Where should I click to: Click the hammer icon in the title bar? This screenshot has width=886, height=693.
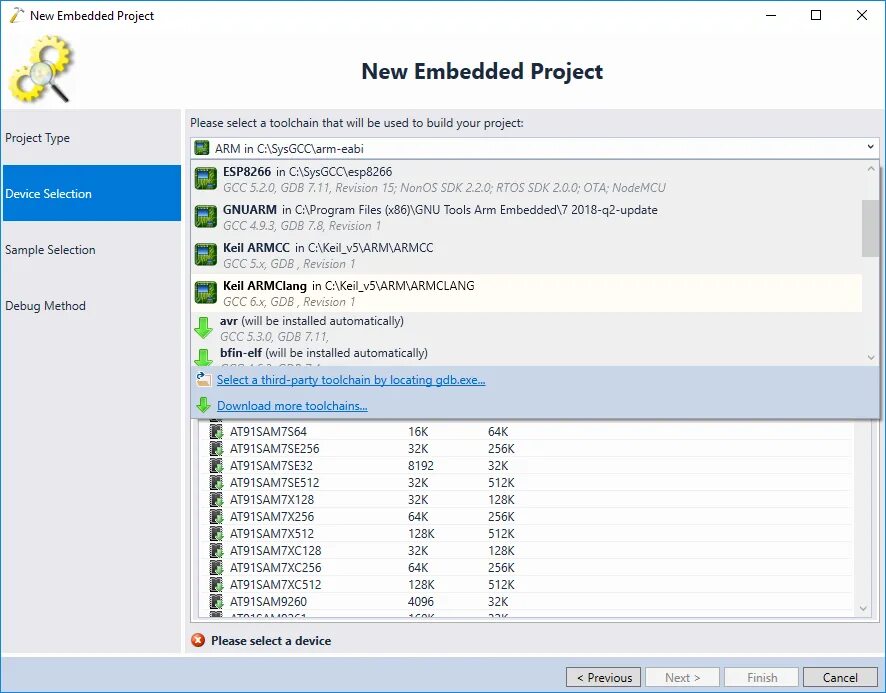(17, 15)
